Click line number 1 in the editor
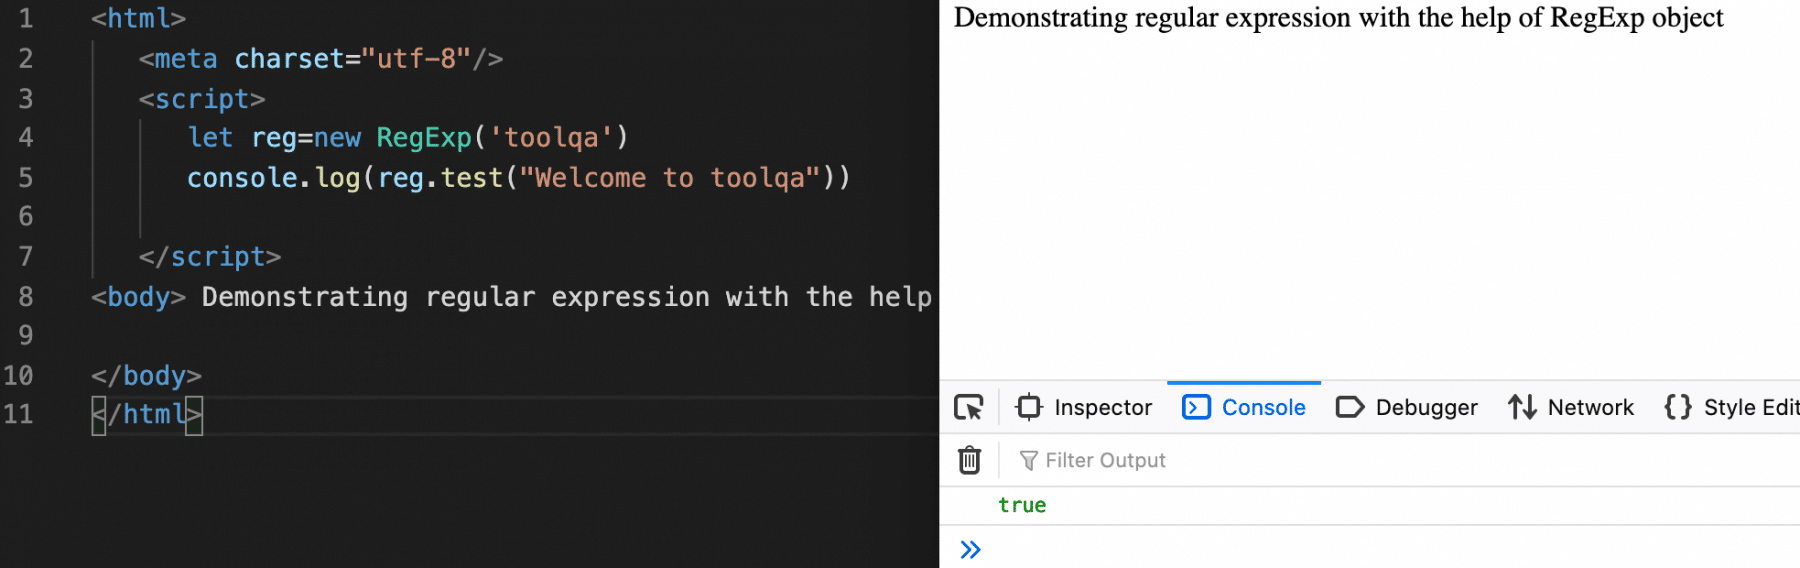 tap(26, 19)
